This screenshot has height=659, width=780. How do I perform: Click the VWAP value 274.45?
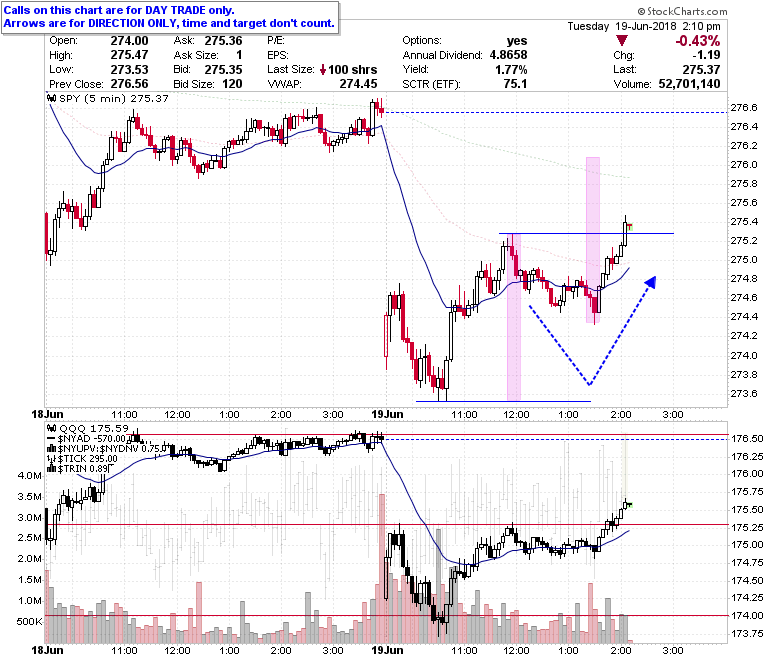pyautogui.click(x=358, y=84)
